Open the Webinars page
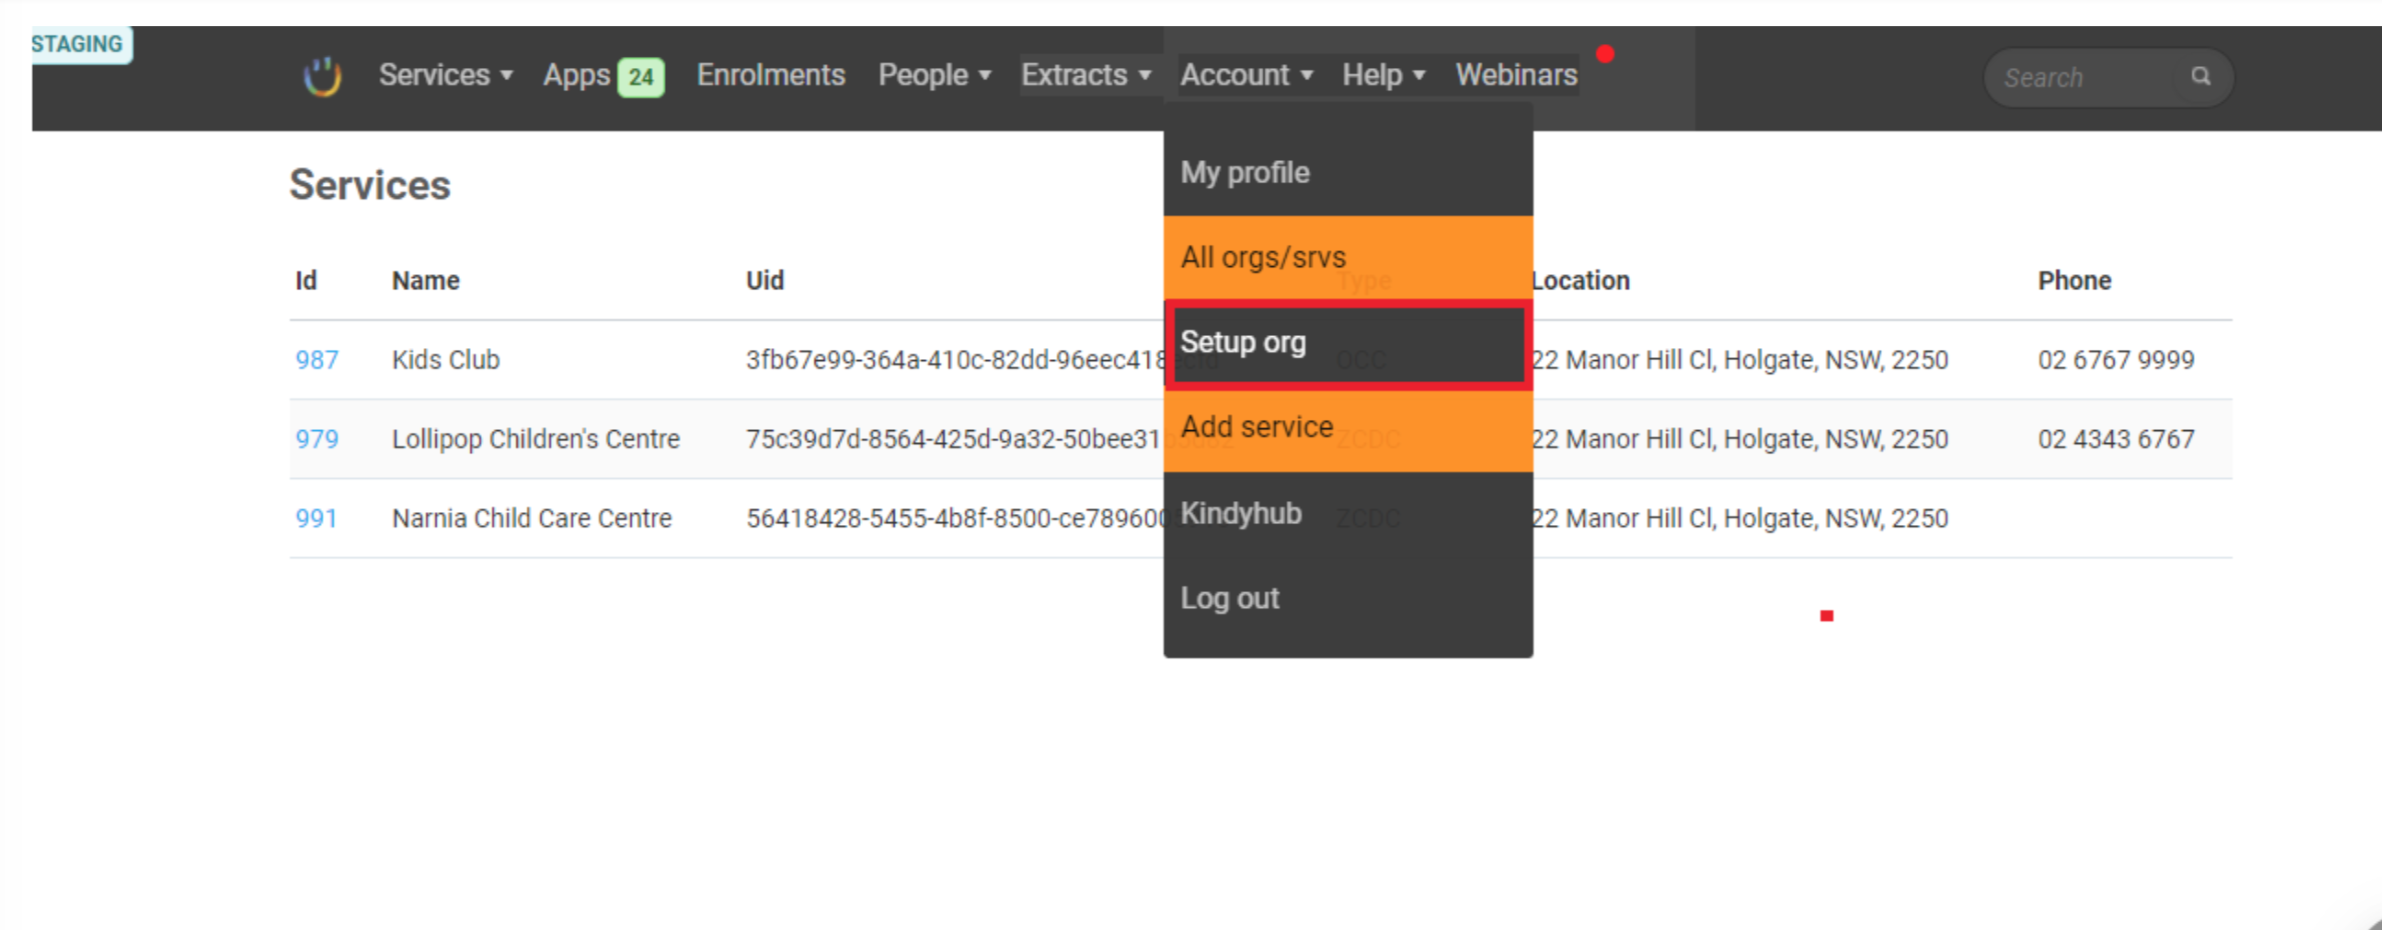 [1516, 75]
